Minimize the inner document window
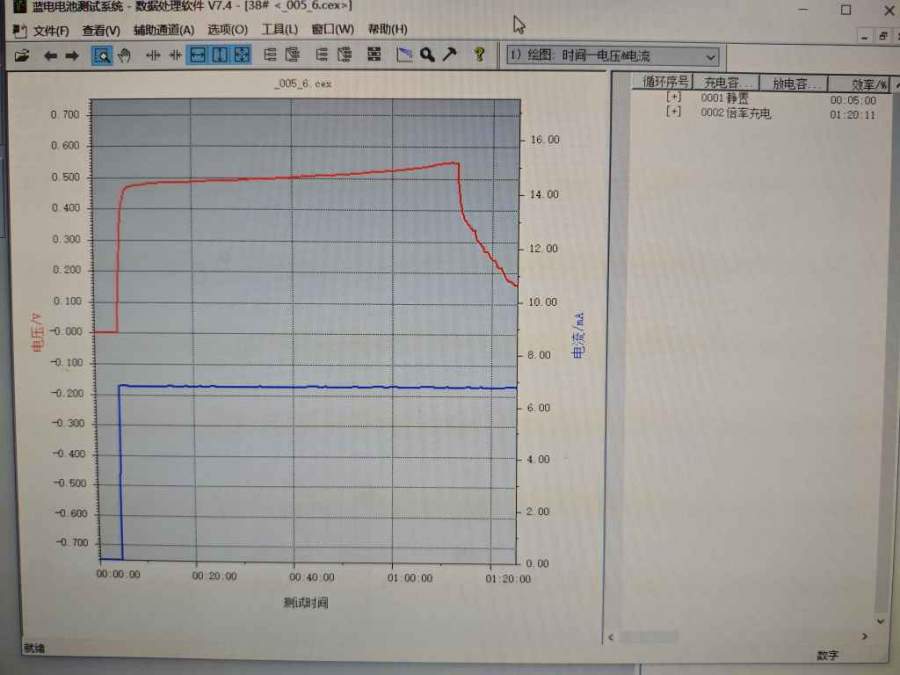 [x=864, y=36]
